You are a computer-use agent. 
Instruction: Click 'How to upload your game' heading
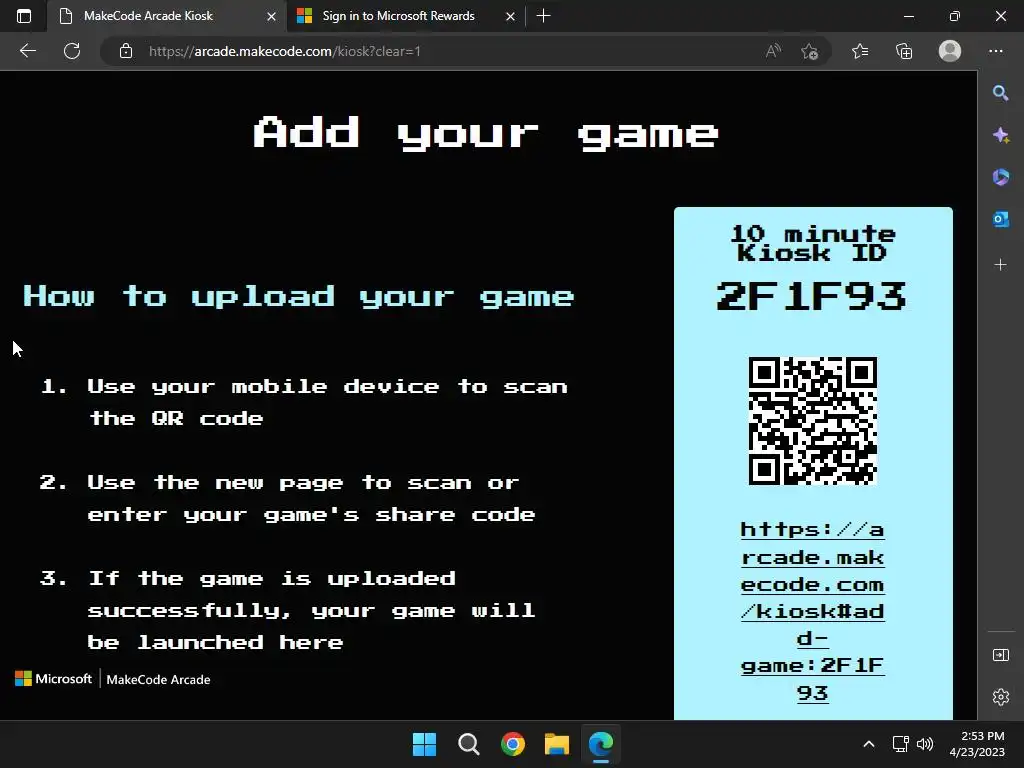pos(298,296)
